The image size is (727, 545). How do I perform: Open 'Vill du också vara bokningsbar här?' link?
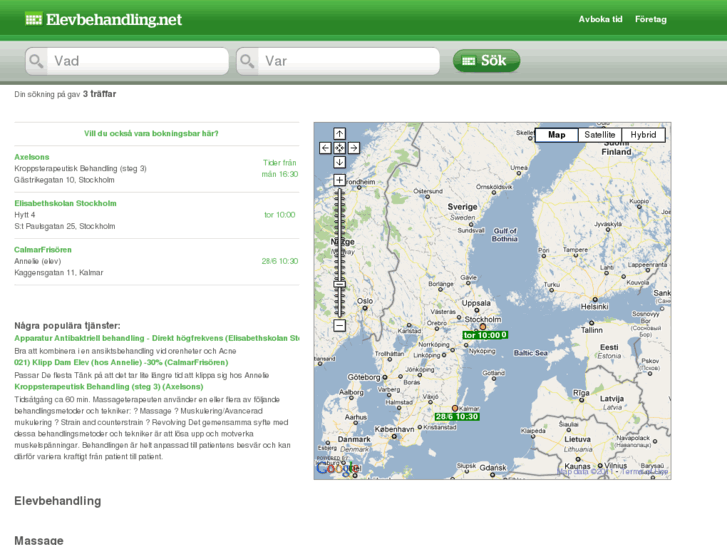coord(151,134)
